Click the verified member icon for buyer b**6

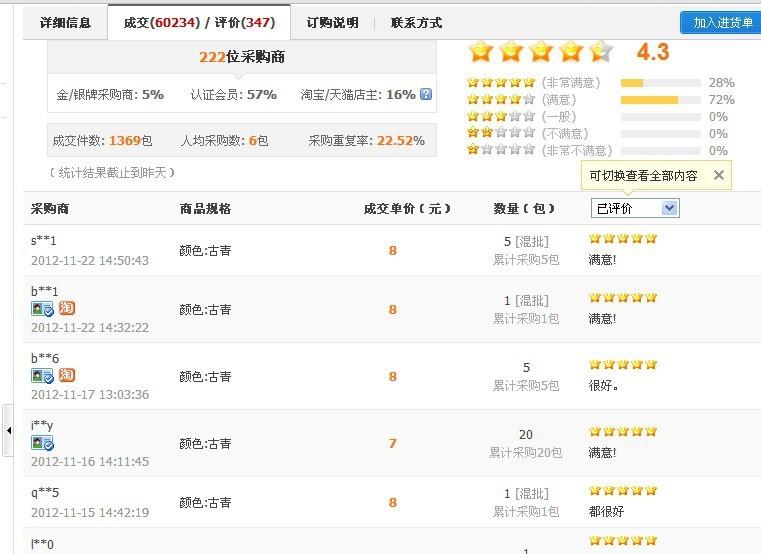[x=42, y=376]
